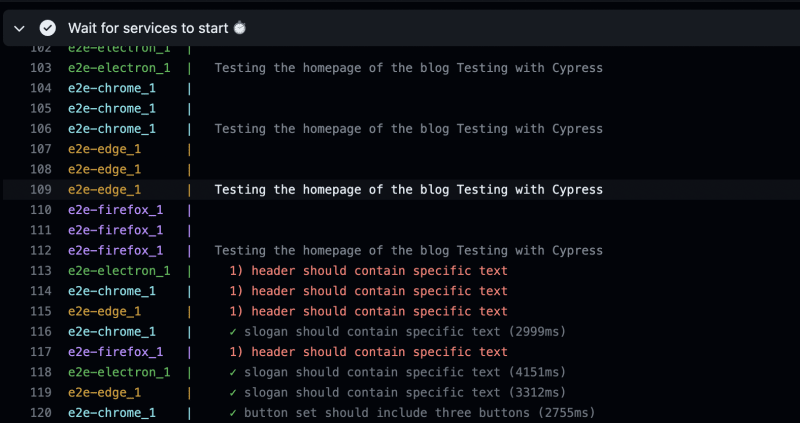Click the green success checkmark icon
800x423 pixels.
coord(48,28)
